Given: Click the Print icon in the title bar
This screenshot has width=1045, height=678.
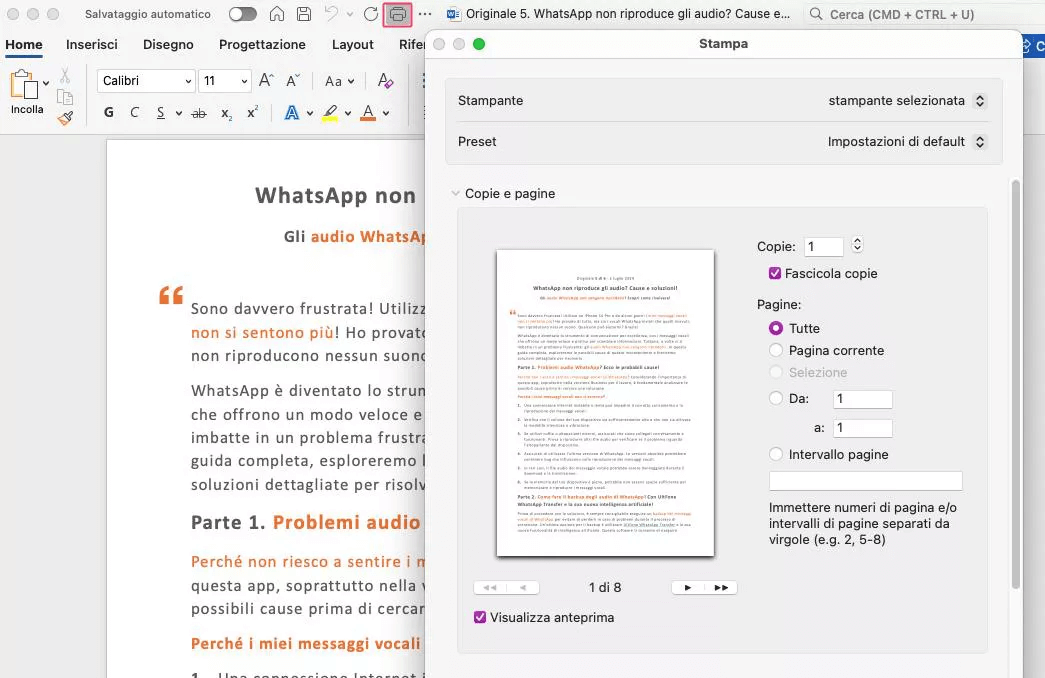Looking at the screenshot, I should 397,14.
